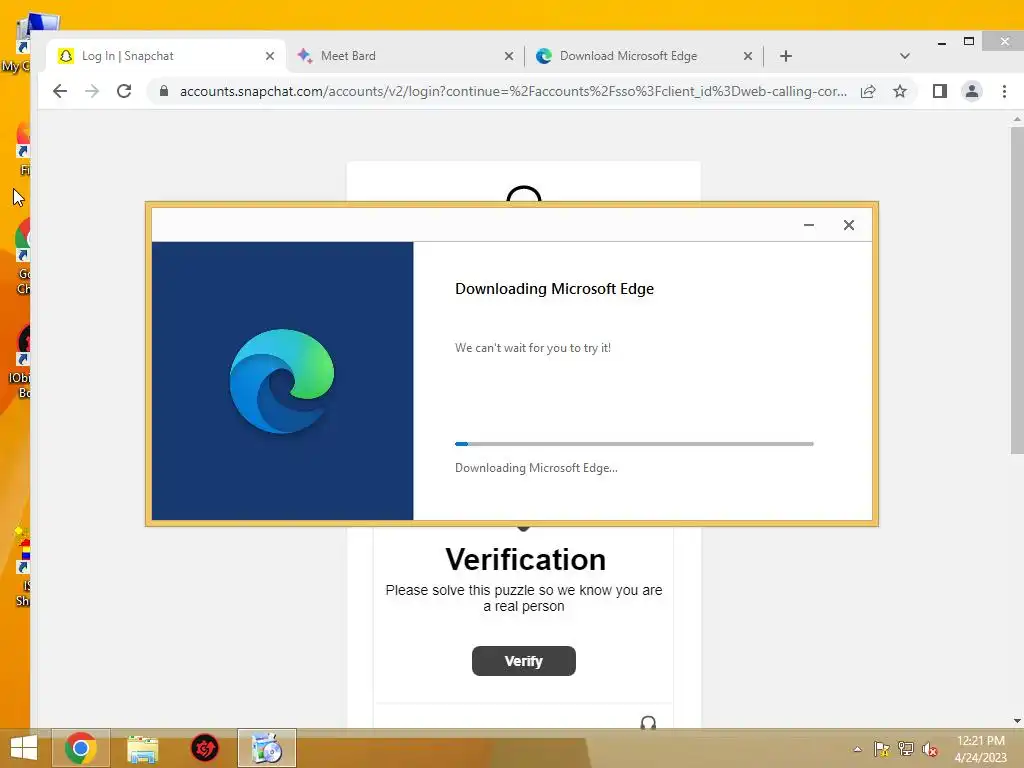Click the Microsoft Edge logo
Image resolution: width=1024 pixels, height=768 pixels.
click(x=281, y=381)
